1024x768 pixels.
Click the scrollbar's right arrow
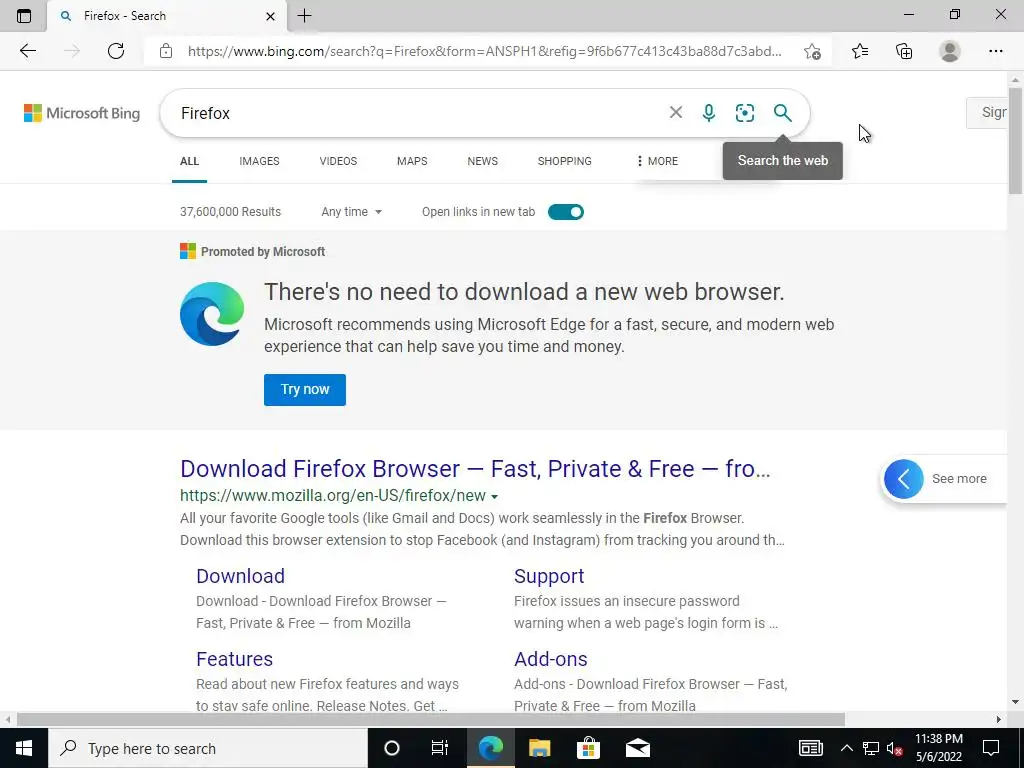click(999, 720)
